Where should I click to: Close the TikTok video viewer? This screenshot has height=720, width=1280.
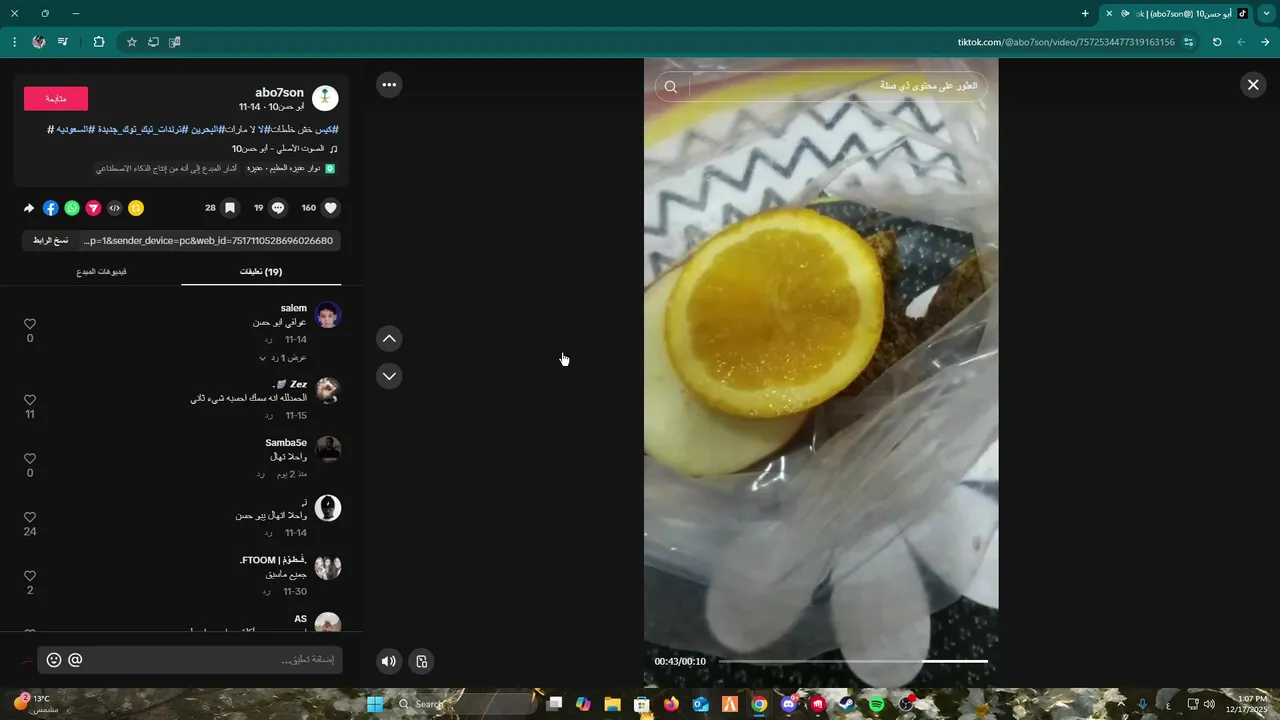1252,85
